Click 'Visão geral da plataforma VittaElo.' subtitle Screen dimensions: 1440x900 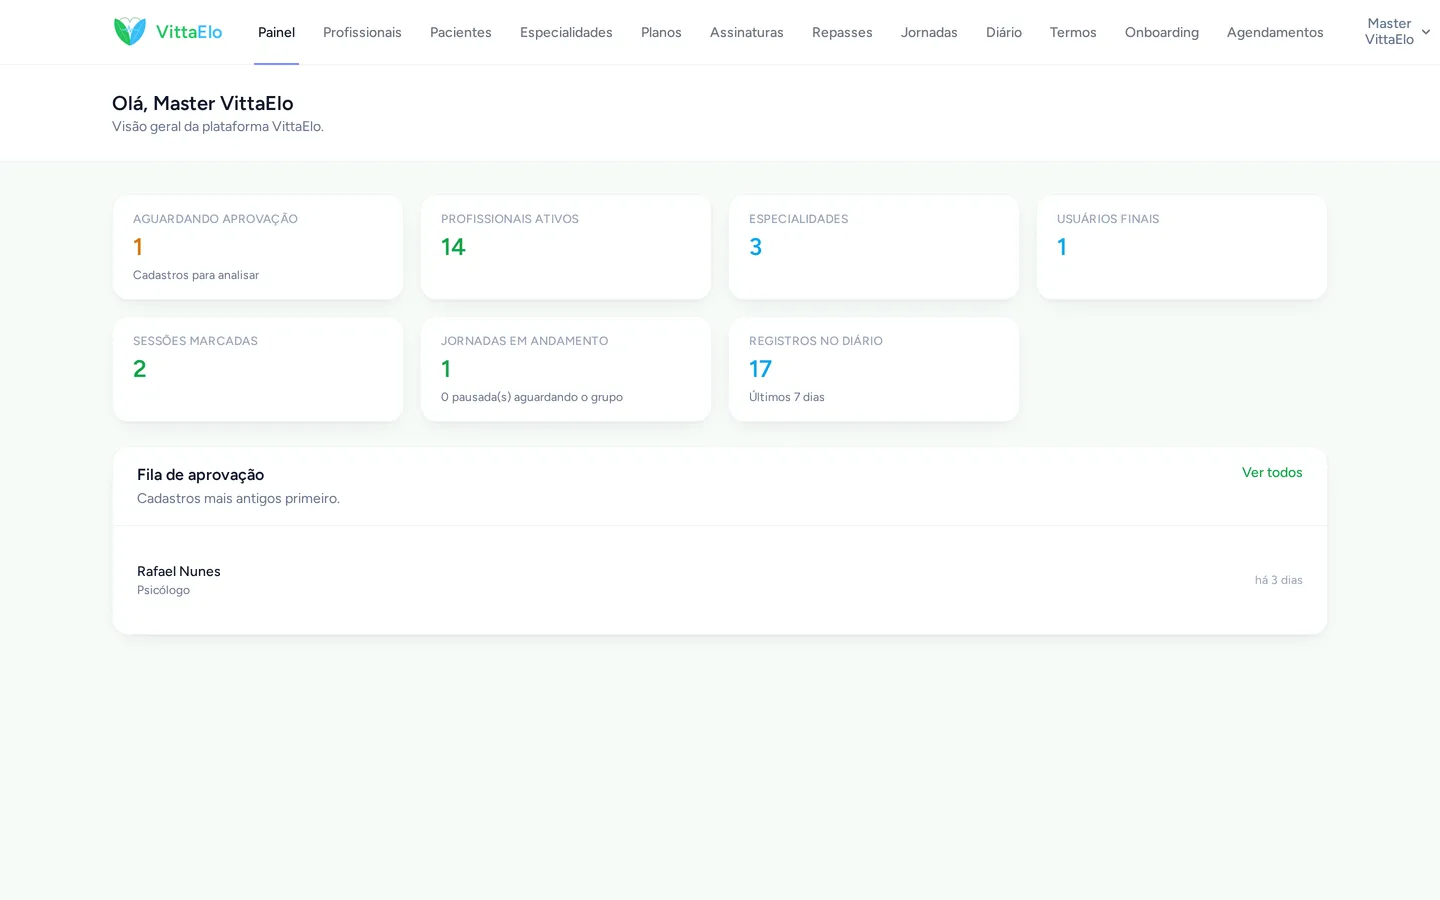[x=218, y=126]
